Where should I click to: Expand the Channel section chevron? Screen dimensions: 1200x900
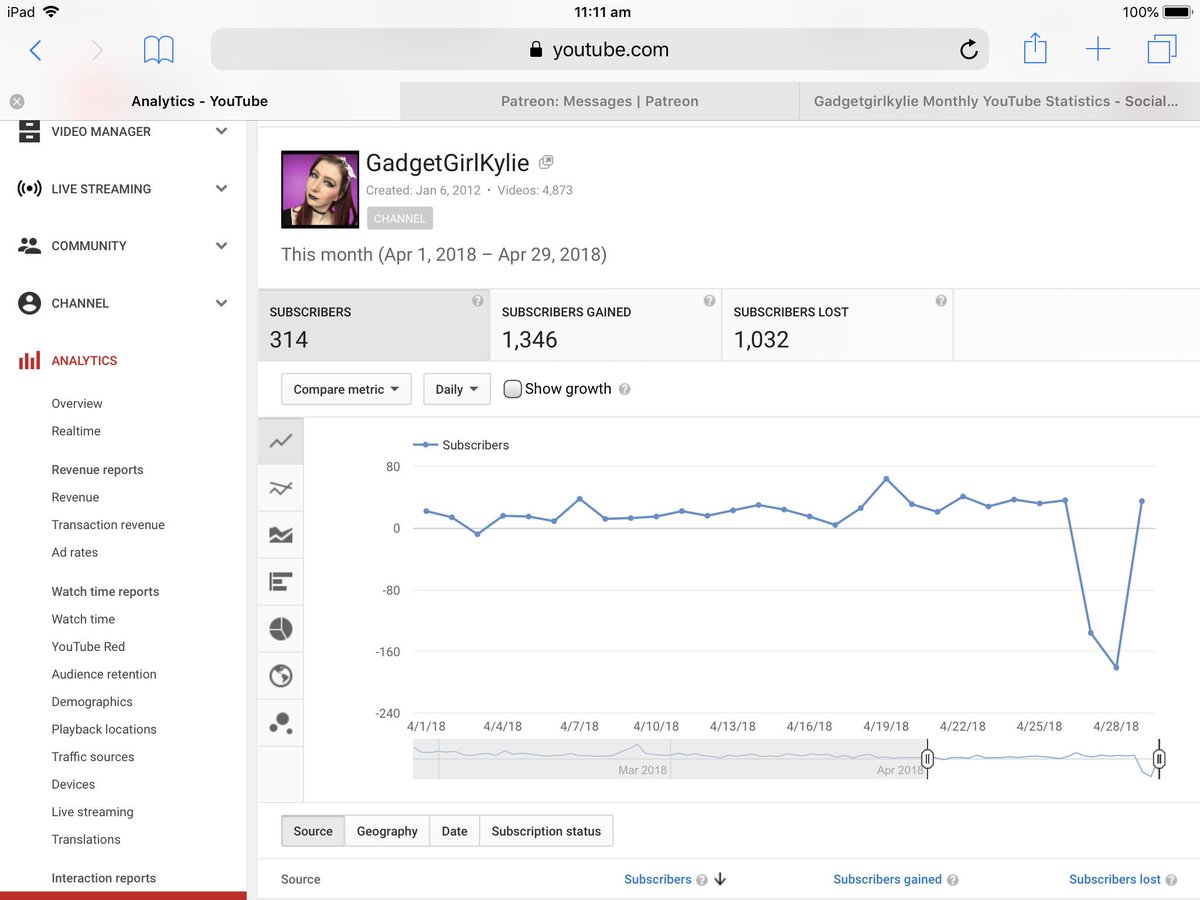221,303
